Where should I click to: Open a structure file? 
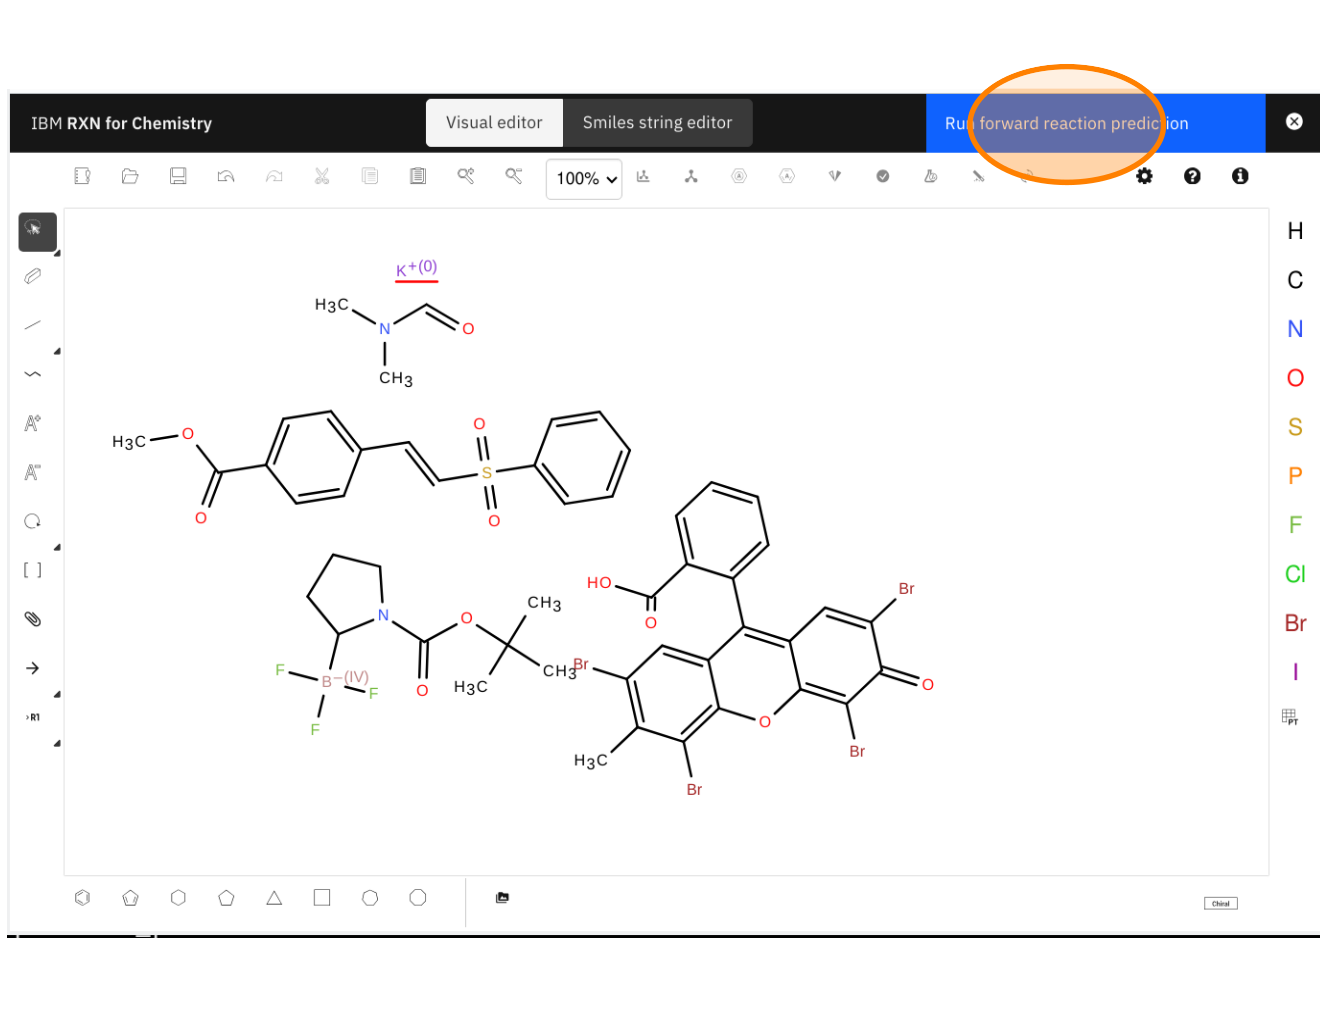tap(130, 176)
